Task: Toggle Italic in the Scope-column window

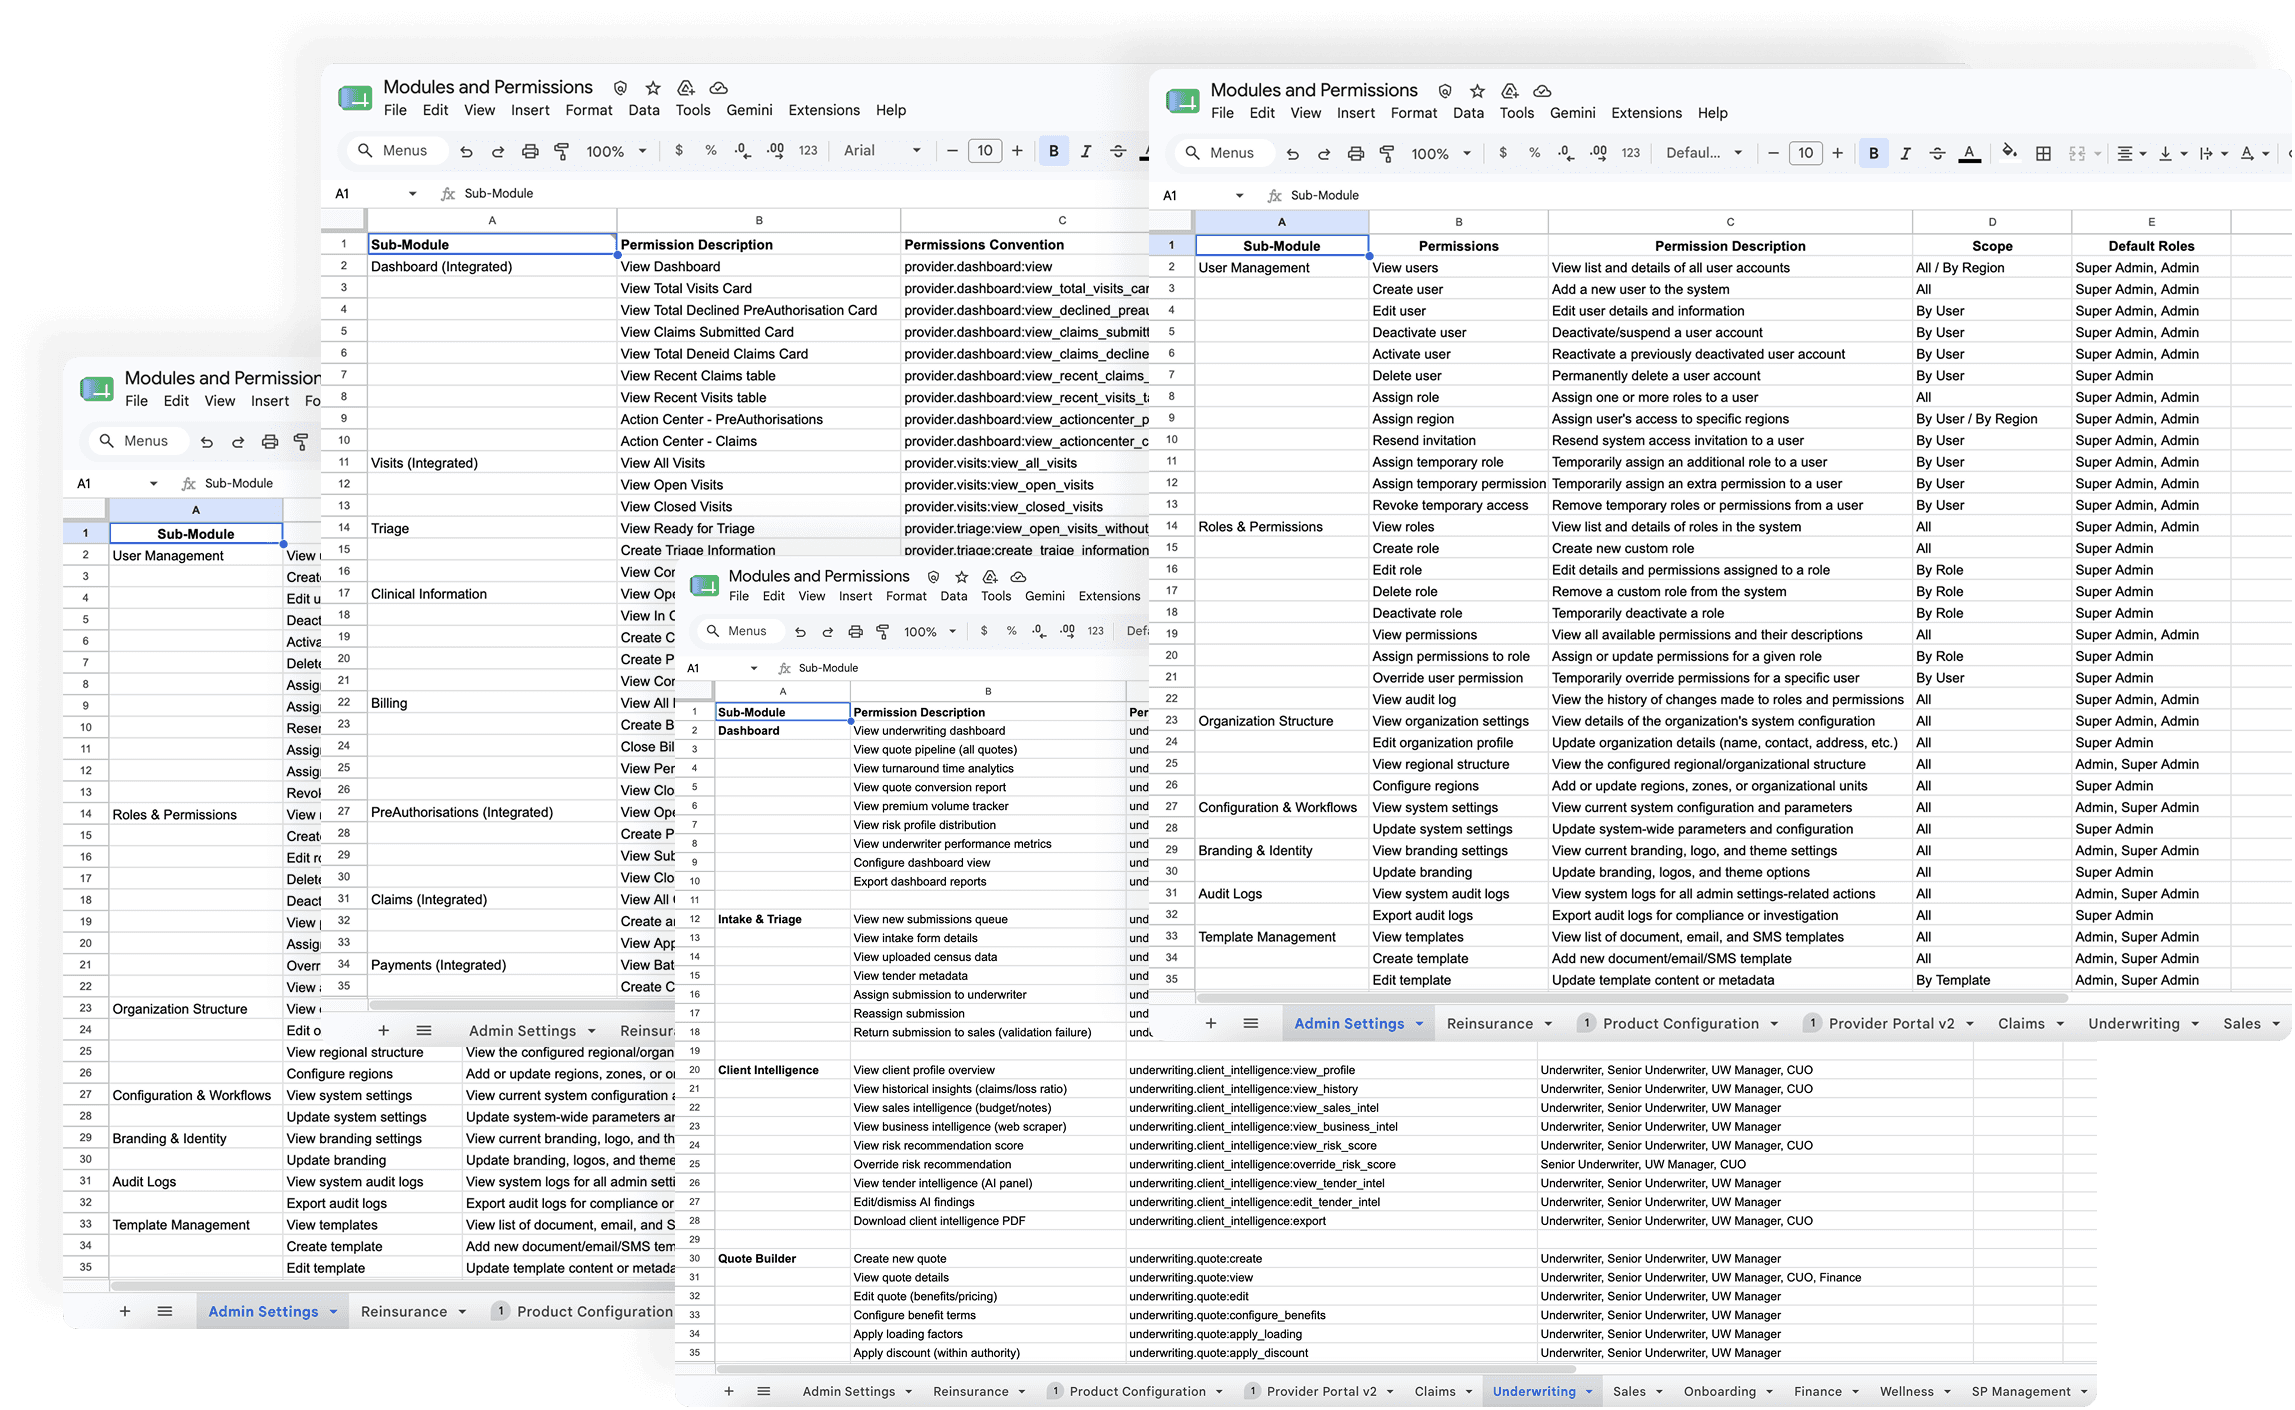Action: pyautogui.click(x=1905, y=153)
